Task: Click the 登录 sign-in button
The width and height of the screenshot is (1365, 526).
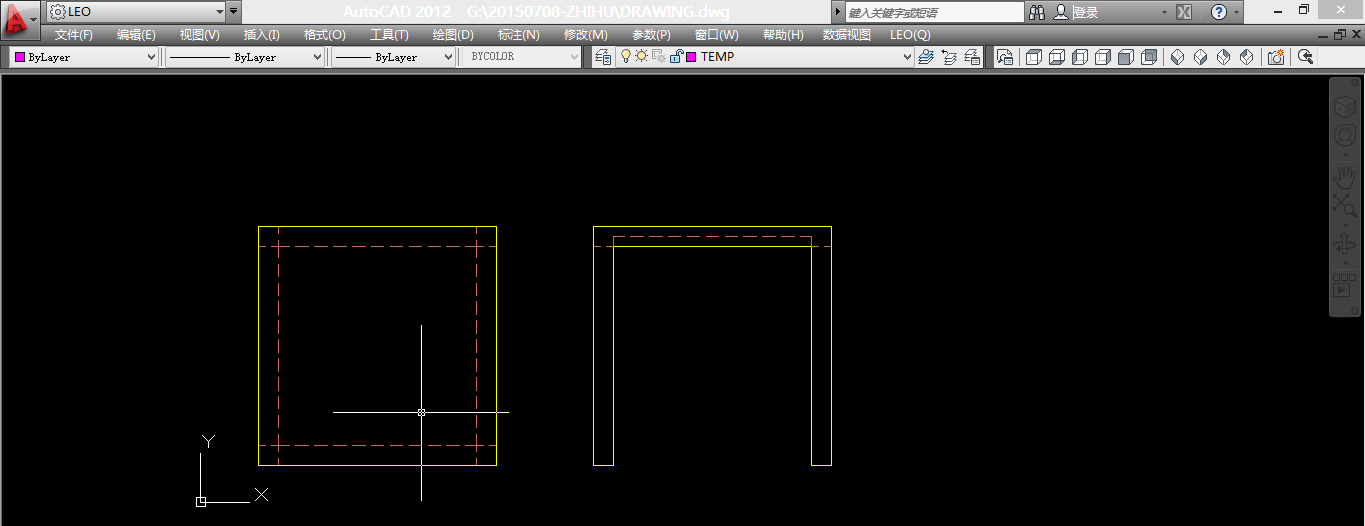Action: [1086, 12]
